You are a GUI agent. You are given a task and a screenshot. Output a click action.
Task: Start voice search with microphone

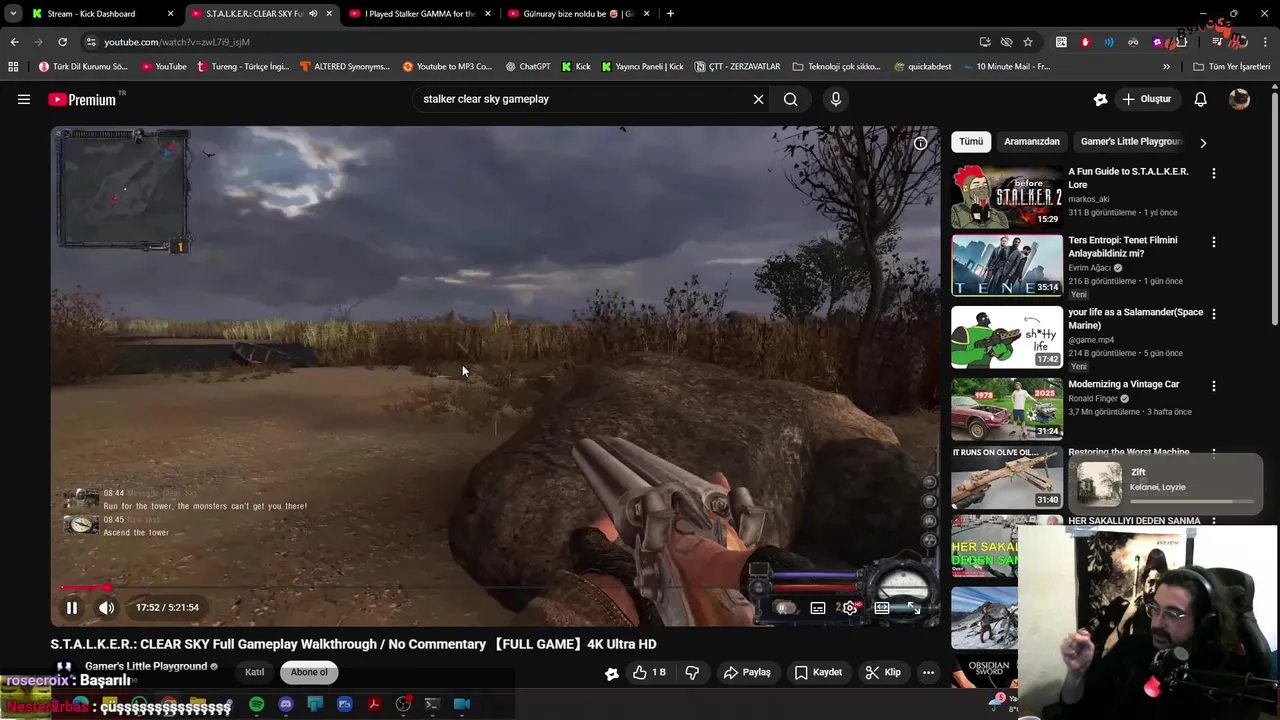[836, 99]
